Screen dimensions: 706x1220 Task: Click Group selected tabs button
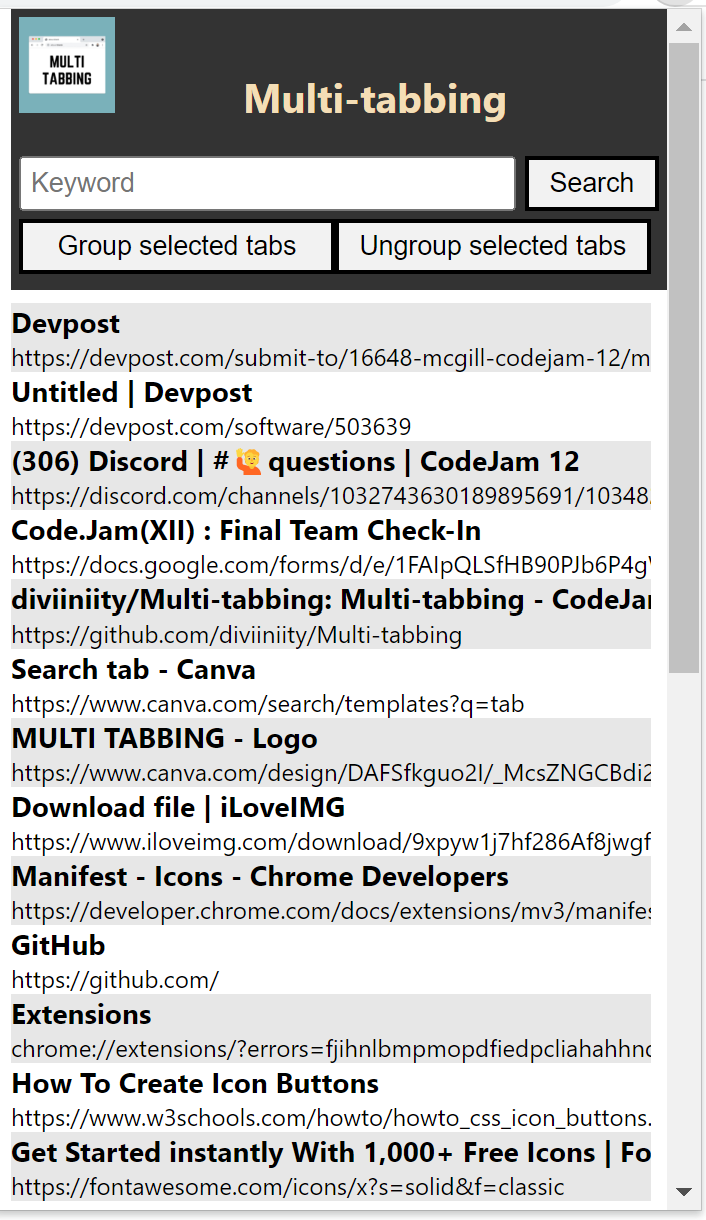pyautogui.click(x=177, y=246)
